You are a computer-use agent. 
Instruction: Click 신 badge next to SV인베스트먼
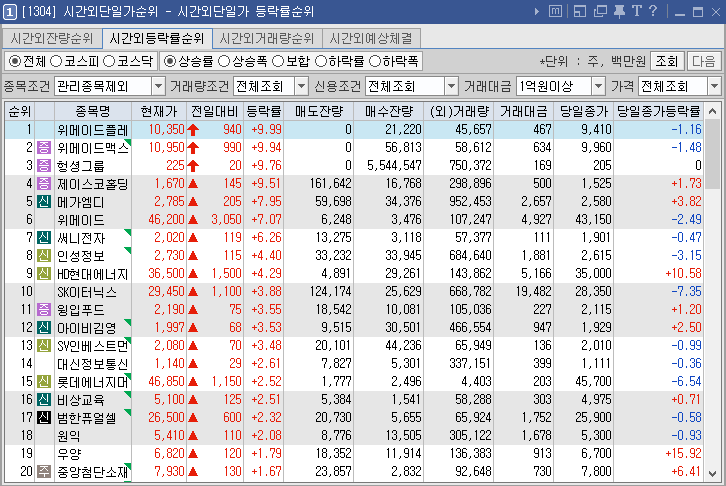(44, 346)
